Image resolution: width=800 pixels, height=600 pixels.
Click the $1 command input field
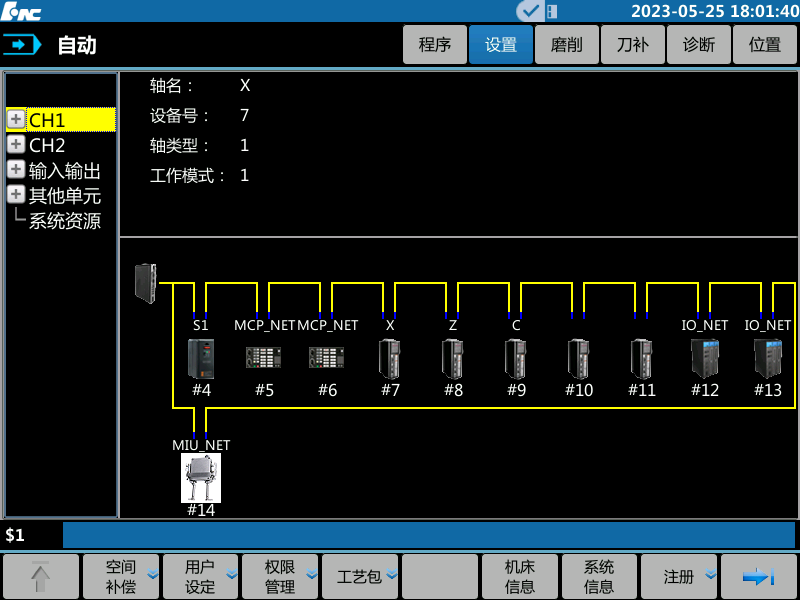pyautogui.click(x=428, y=535)
